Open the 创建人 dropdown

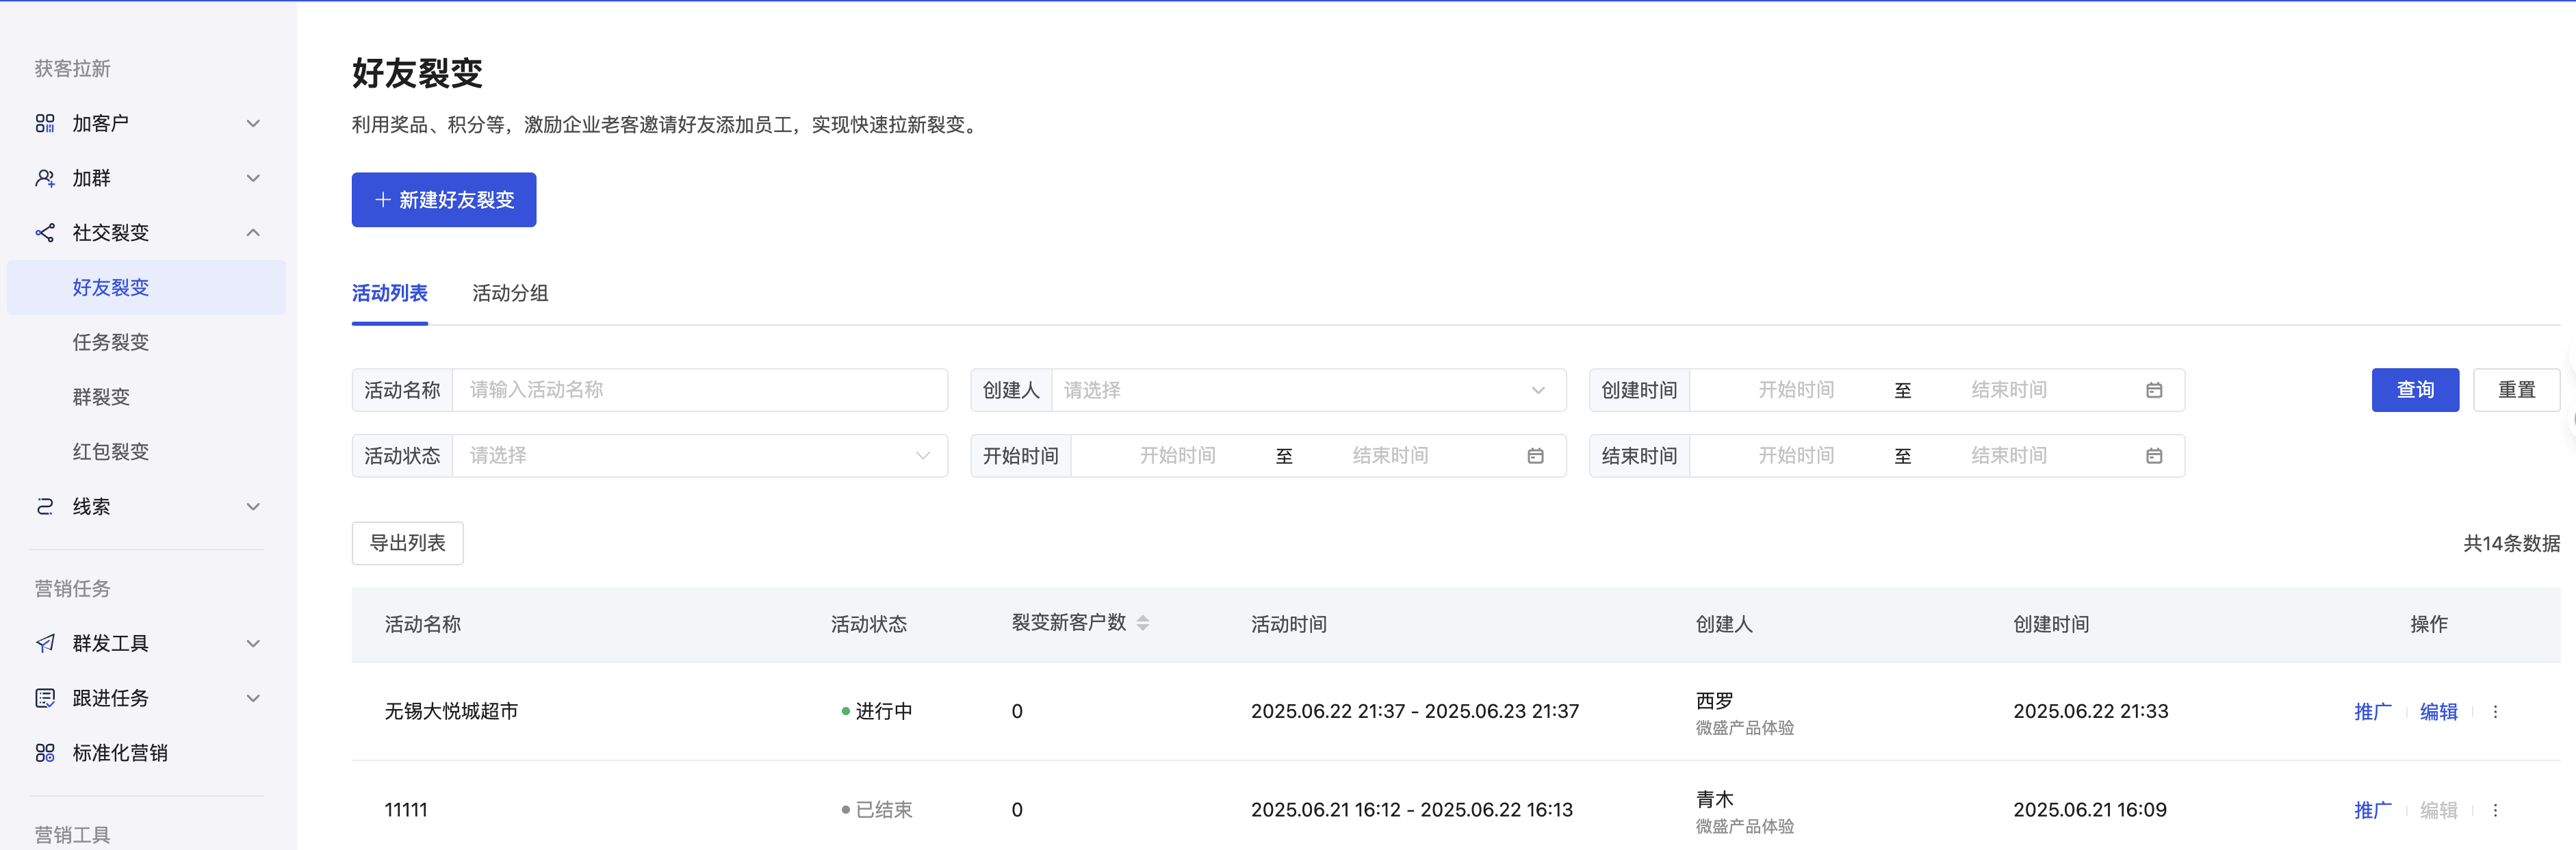click(x=1308, y=390)
